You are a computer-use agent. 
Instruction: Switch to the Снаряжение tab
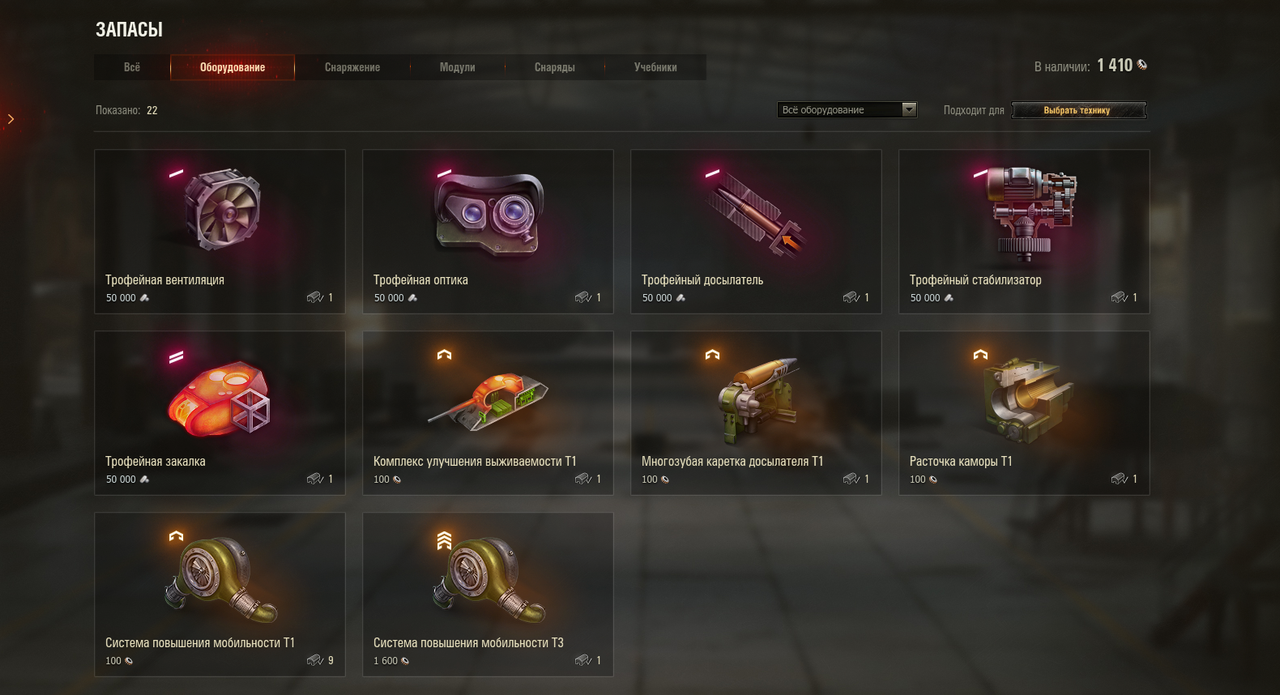(352, 67)
